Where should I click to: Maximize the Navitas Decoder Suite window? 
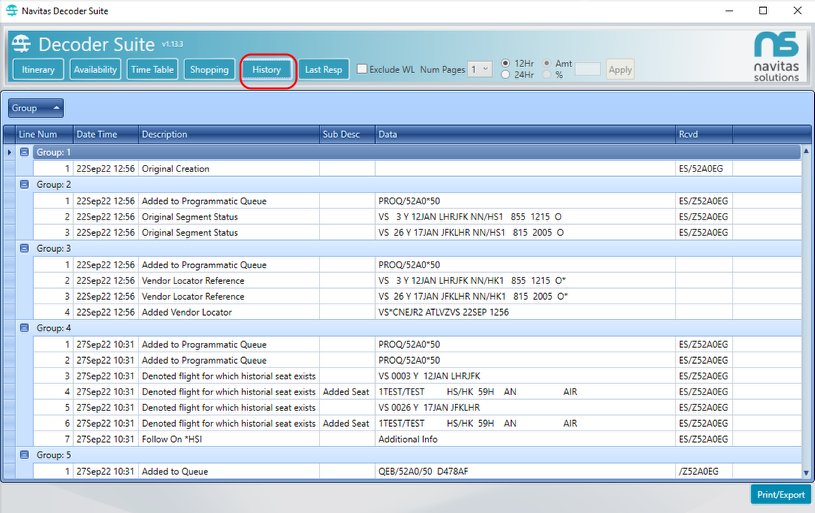(x=763, y=10)
